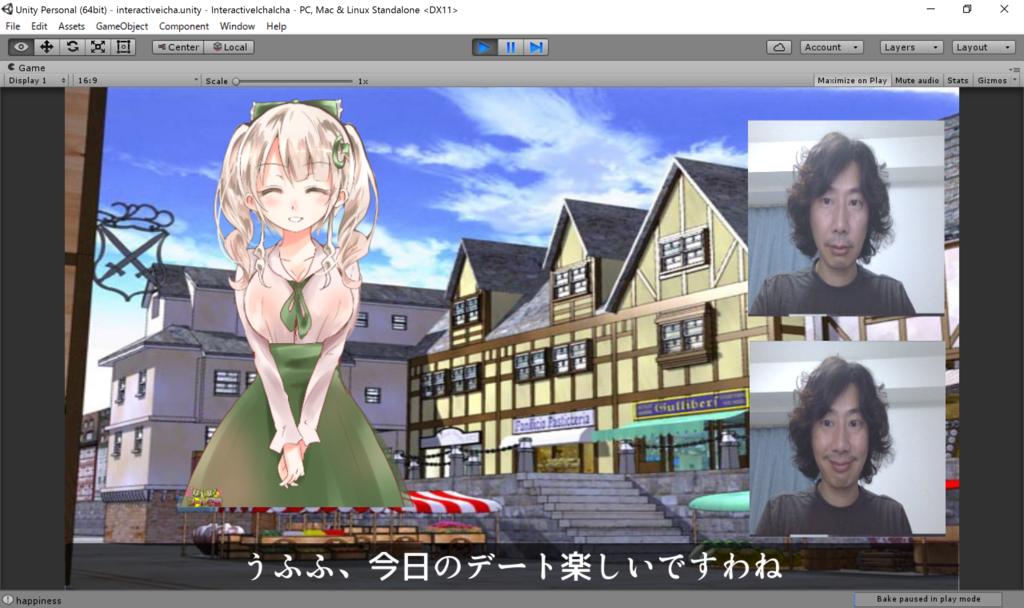Pause the game with Pause button
The height and width of the screenshot is (608, 1024).
point(511,47)
